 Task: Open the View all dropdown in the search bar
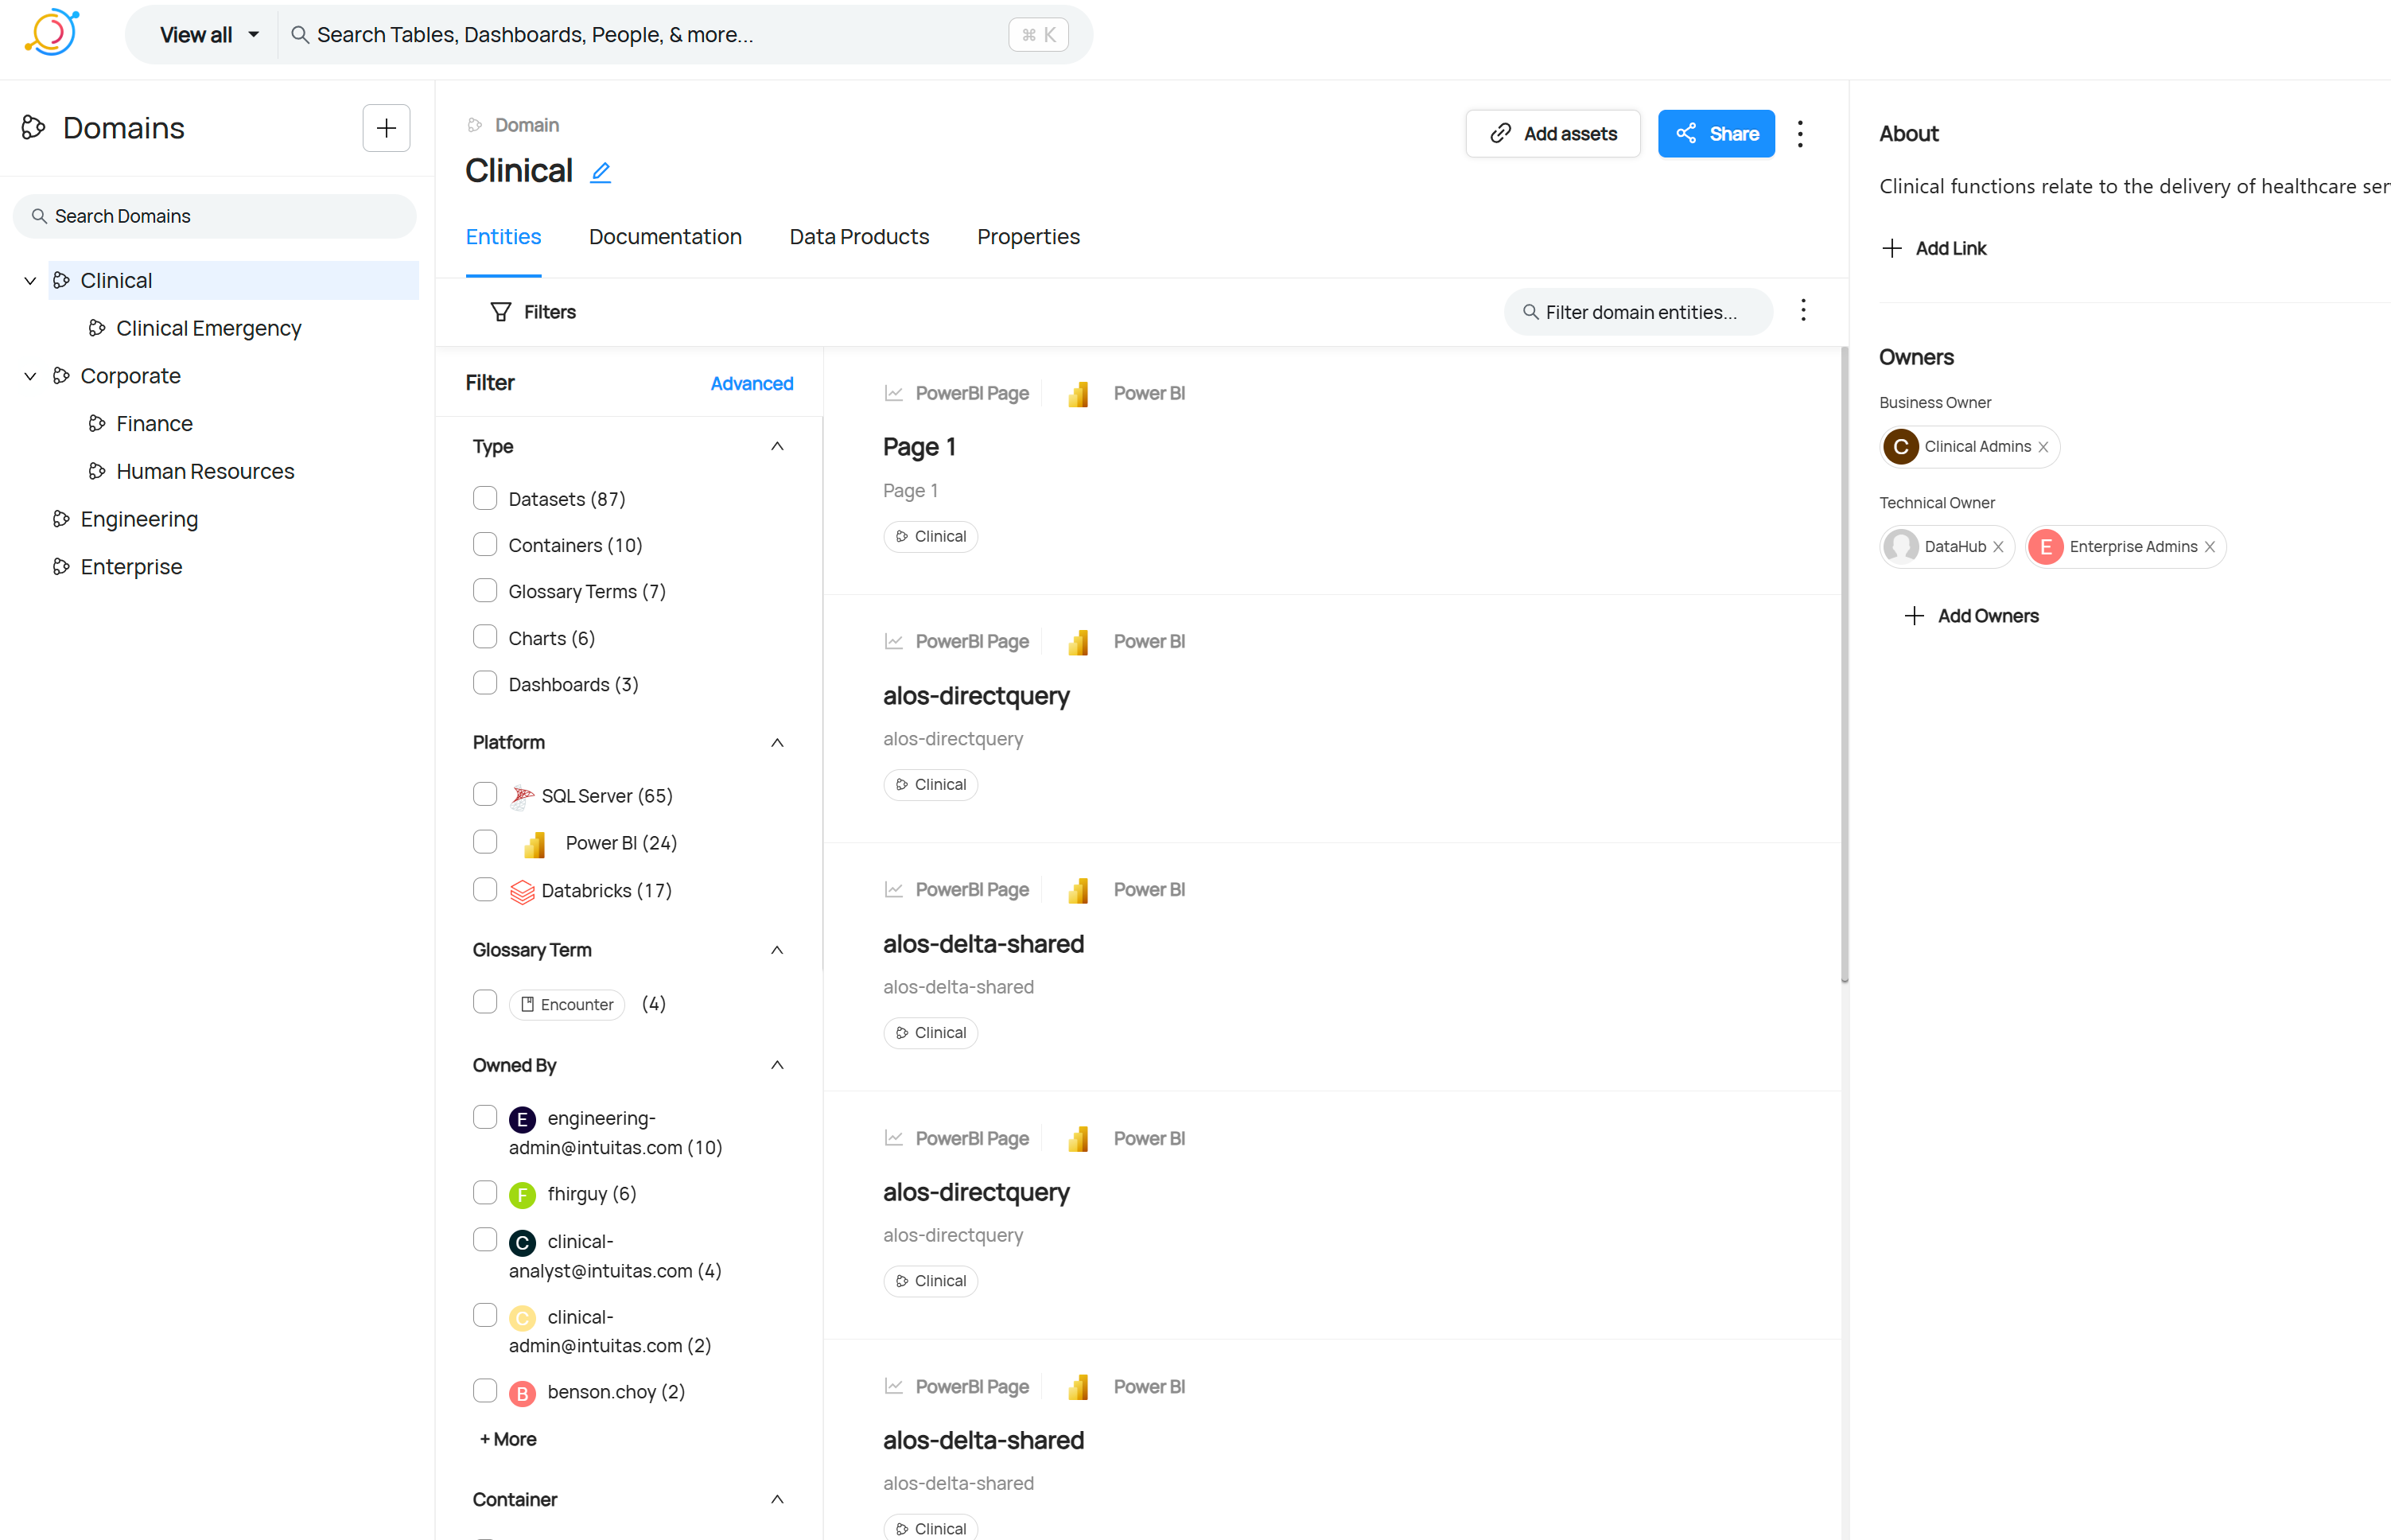(209, 35)
